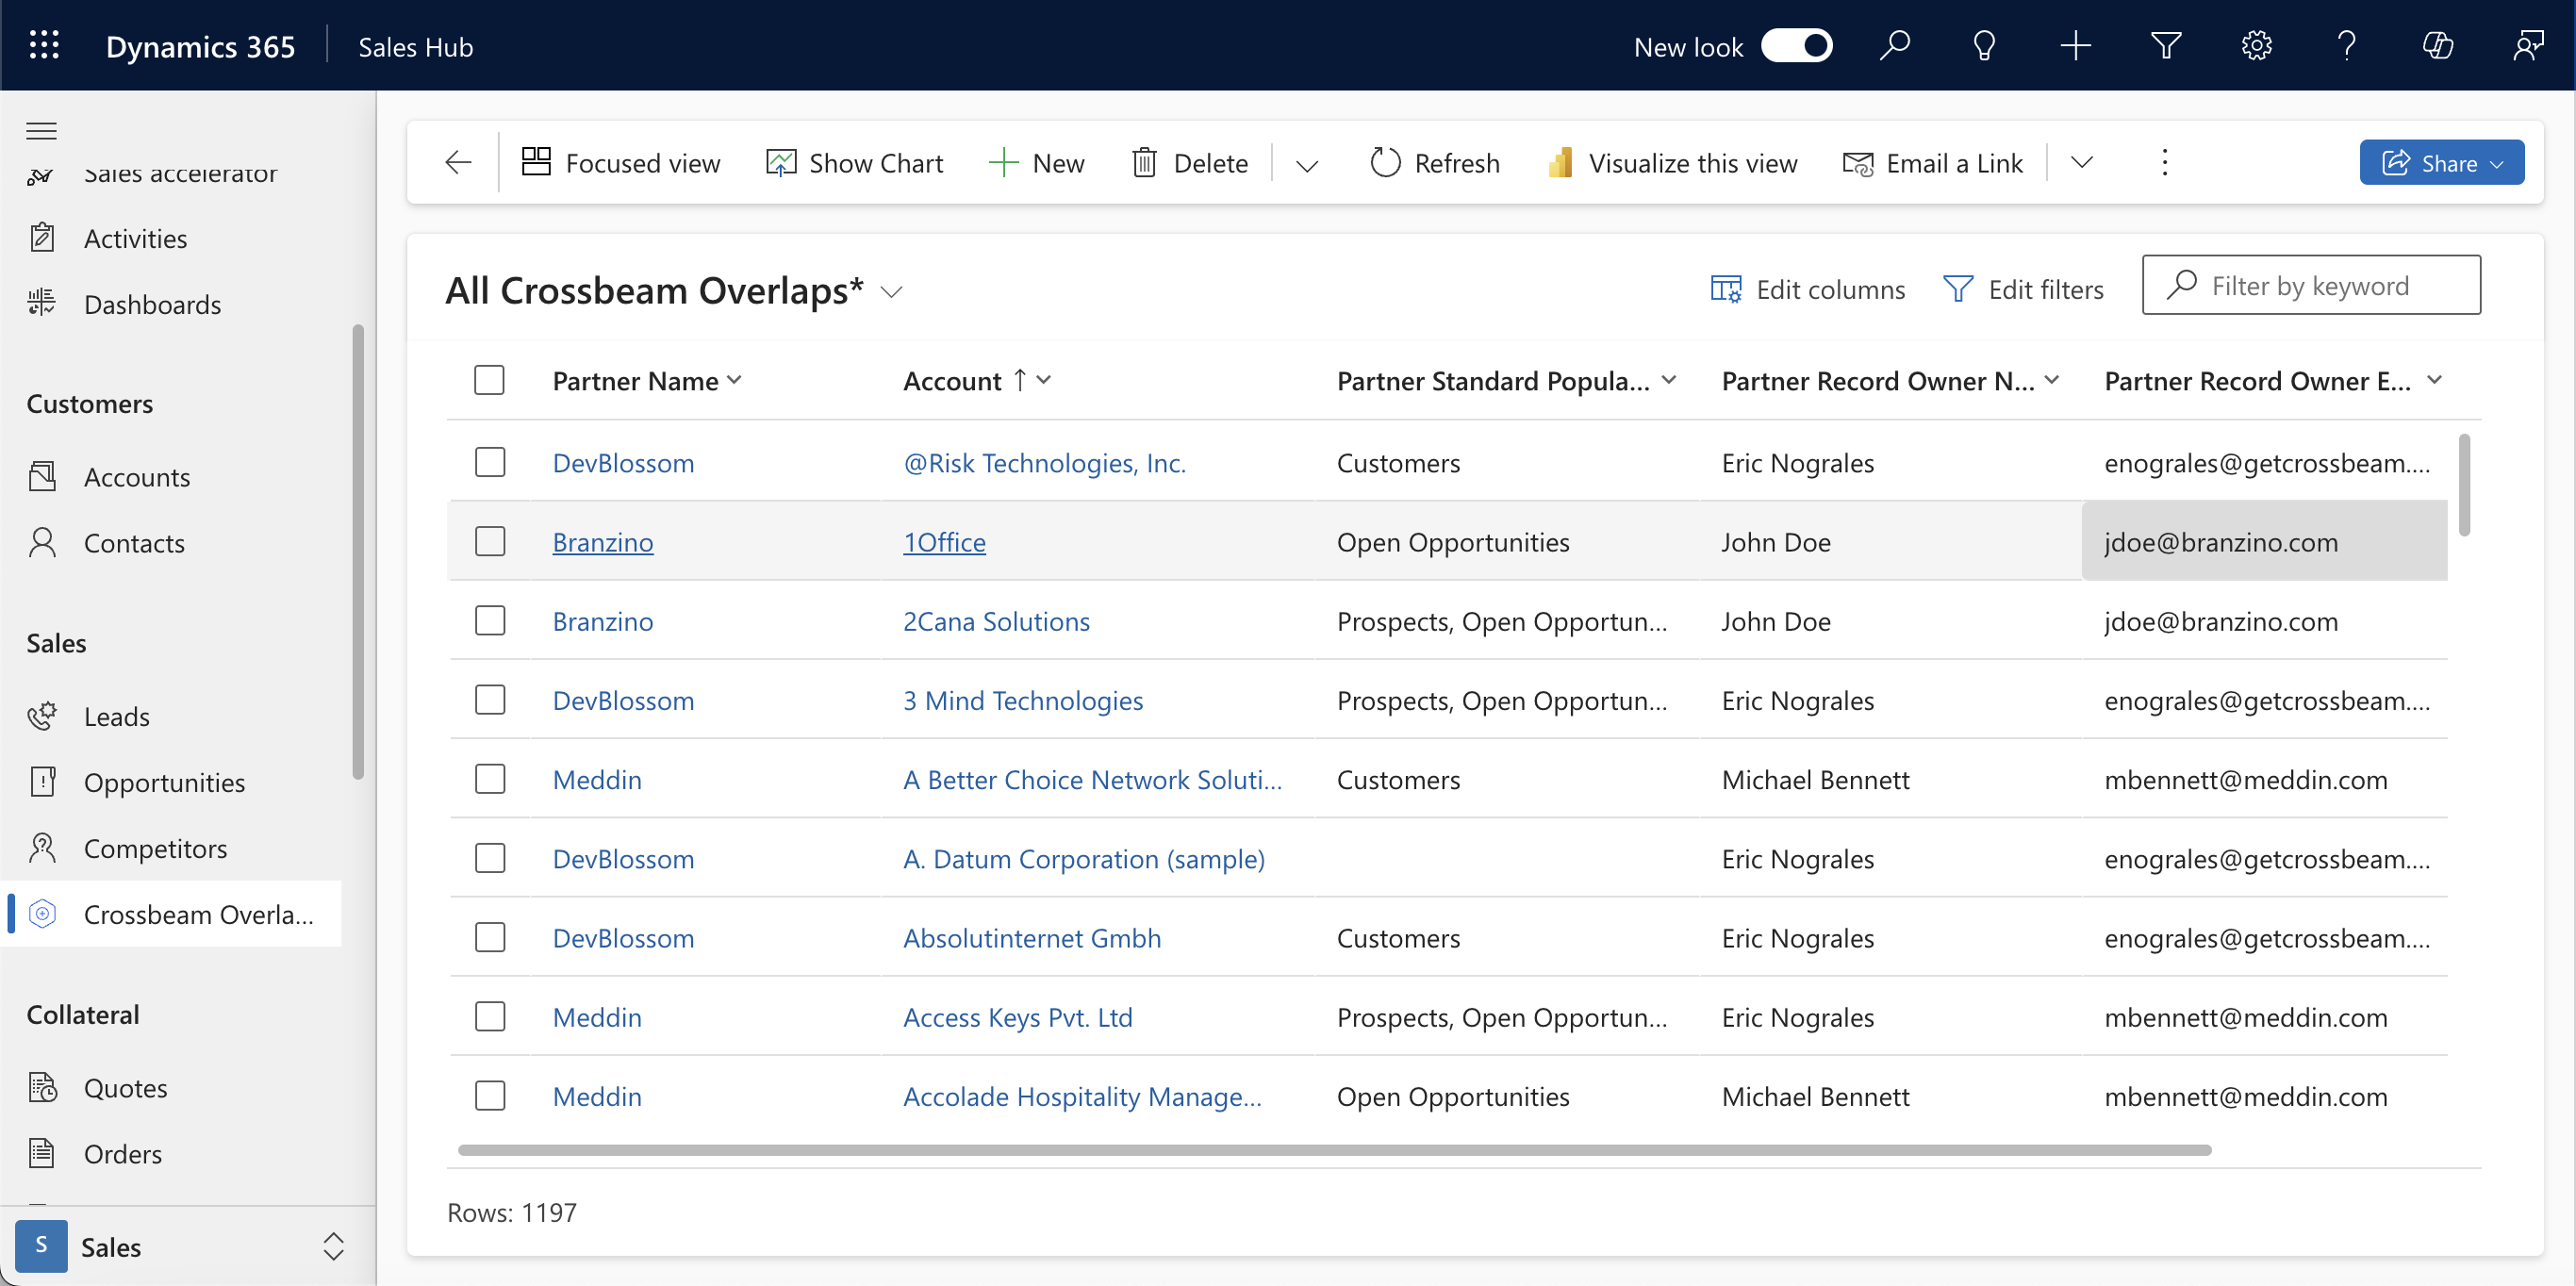The image size is (2576, 1286).
Task: Go to Accounts in the sidebar
Action: coord(136,477)
